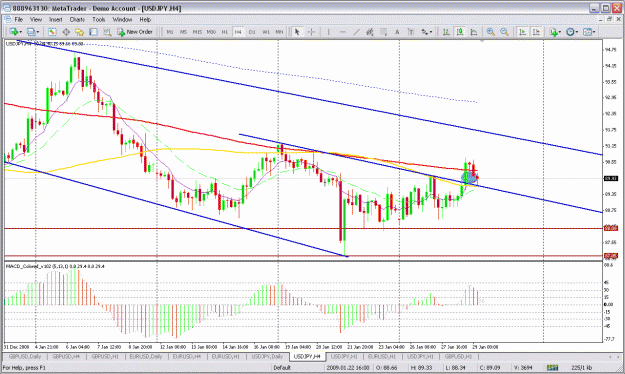Select the active H4 timeframe button
This screenshot has width=625, height=374.
[238, 32]
